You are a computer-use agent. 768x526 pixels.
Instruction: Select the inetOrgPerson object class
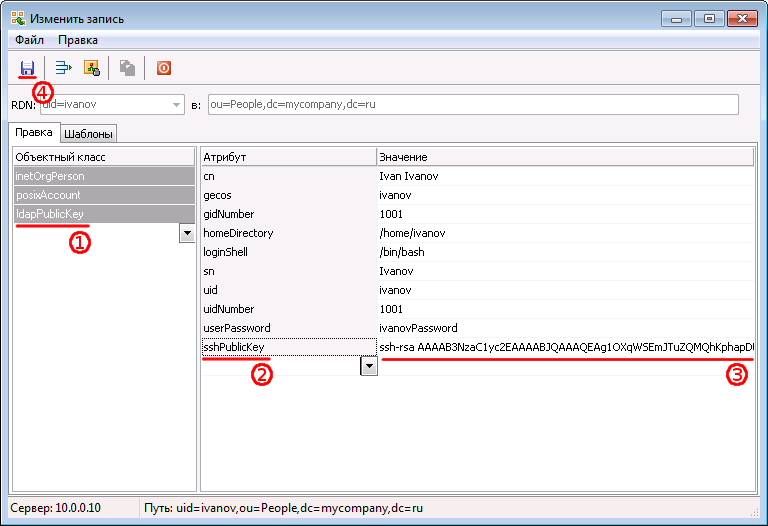point(50,176)
